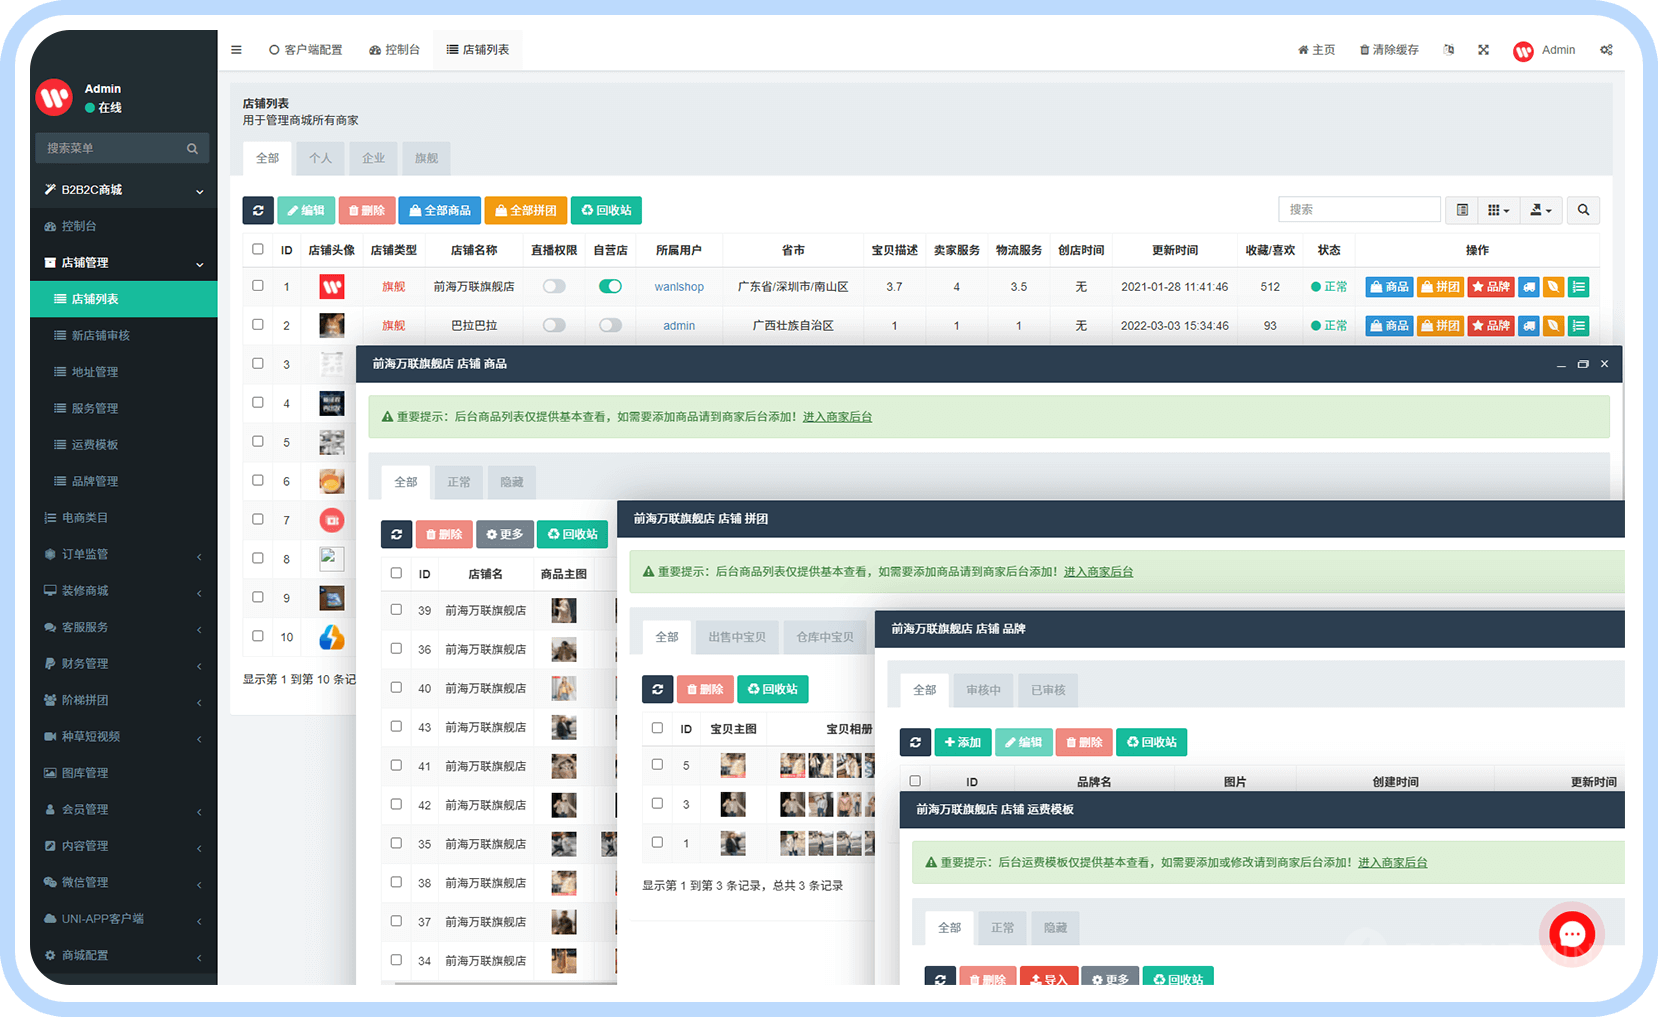Click the 搜索 search input field

pyautogui.click(x=1358, y=210)
